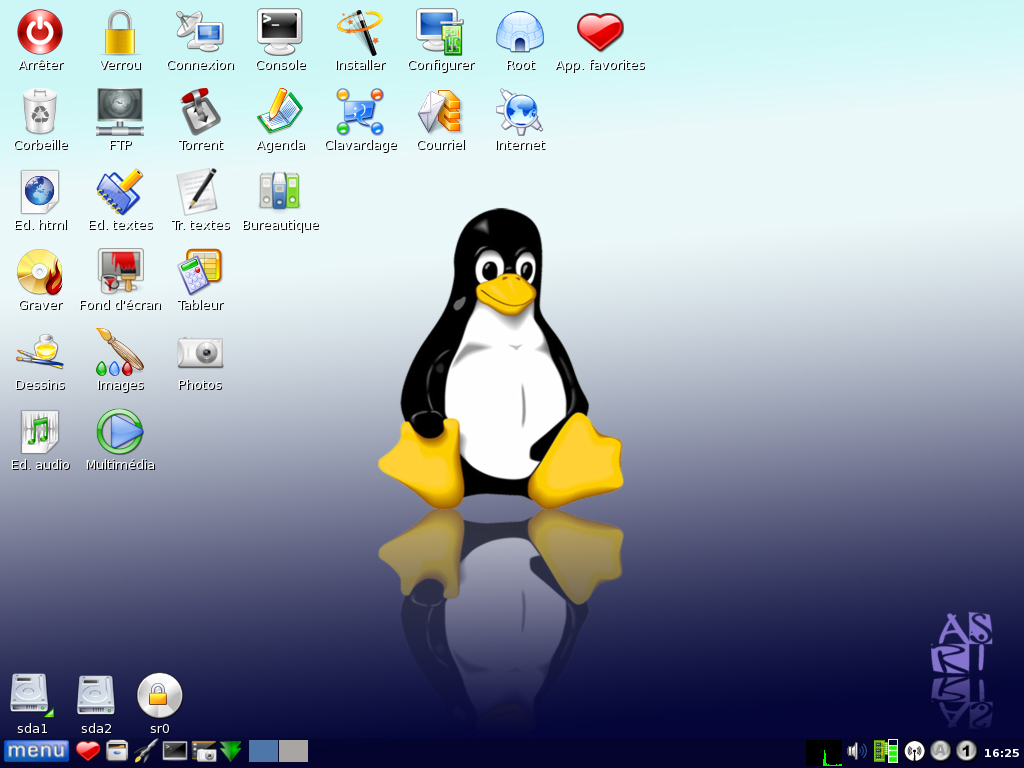Click the green memory chip tray icon
This screenshot has width=1024, height=768.
tap(886, 751)
